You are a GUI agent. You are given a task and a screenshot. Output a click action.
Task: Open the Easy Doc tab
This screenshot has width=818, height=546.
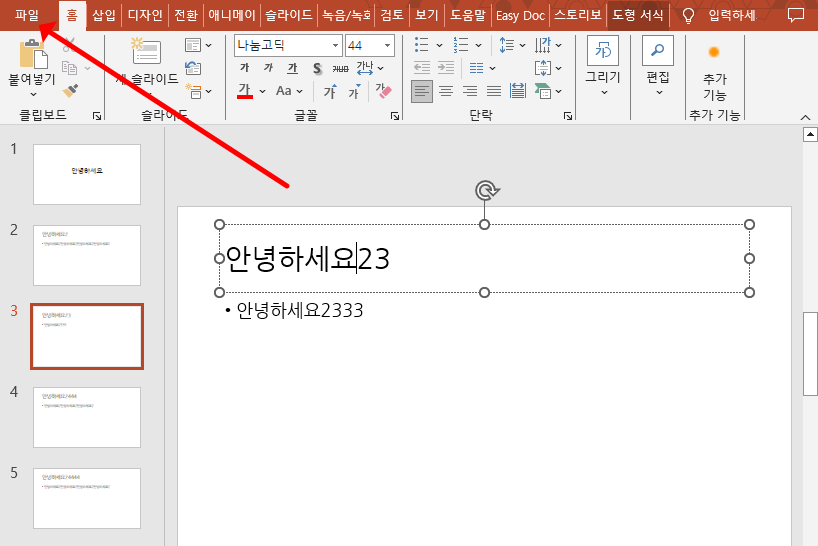pos(520,16)
